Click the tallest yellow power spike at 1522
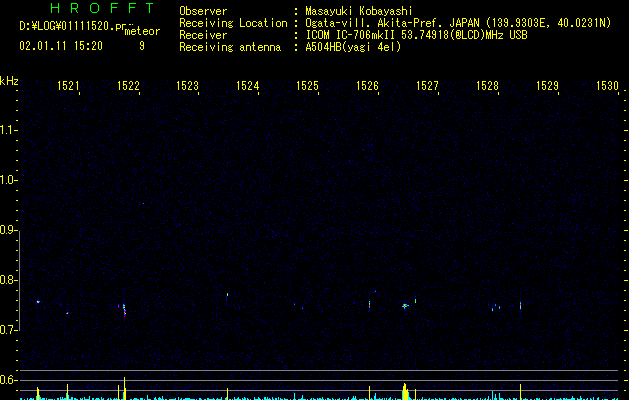 click(x=124, y=388)
